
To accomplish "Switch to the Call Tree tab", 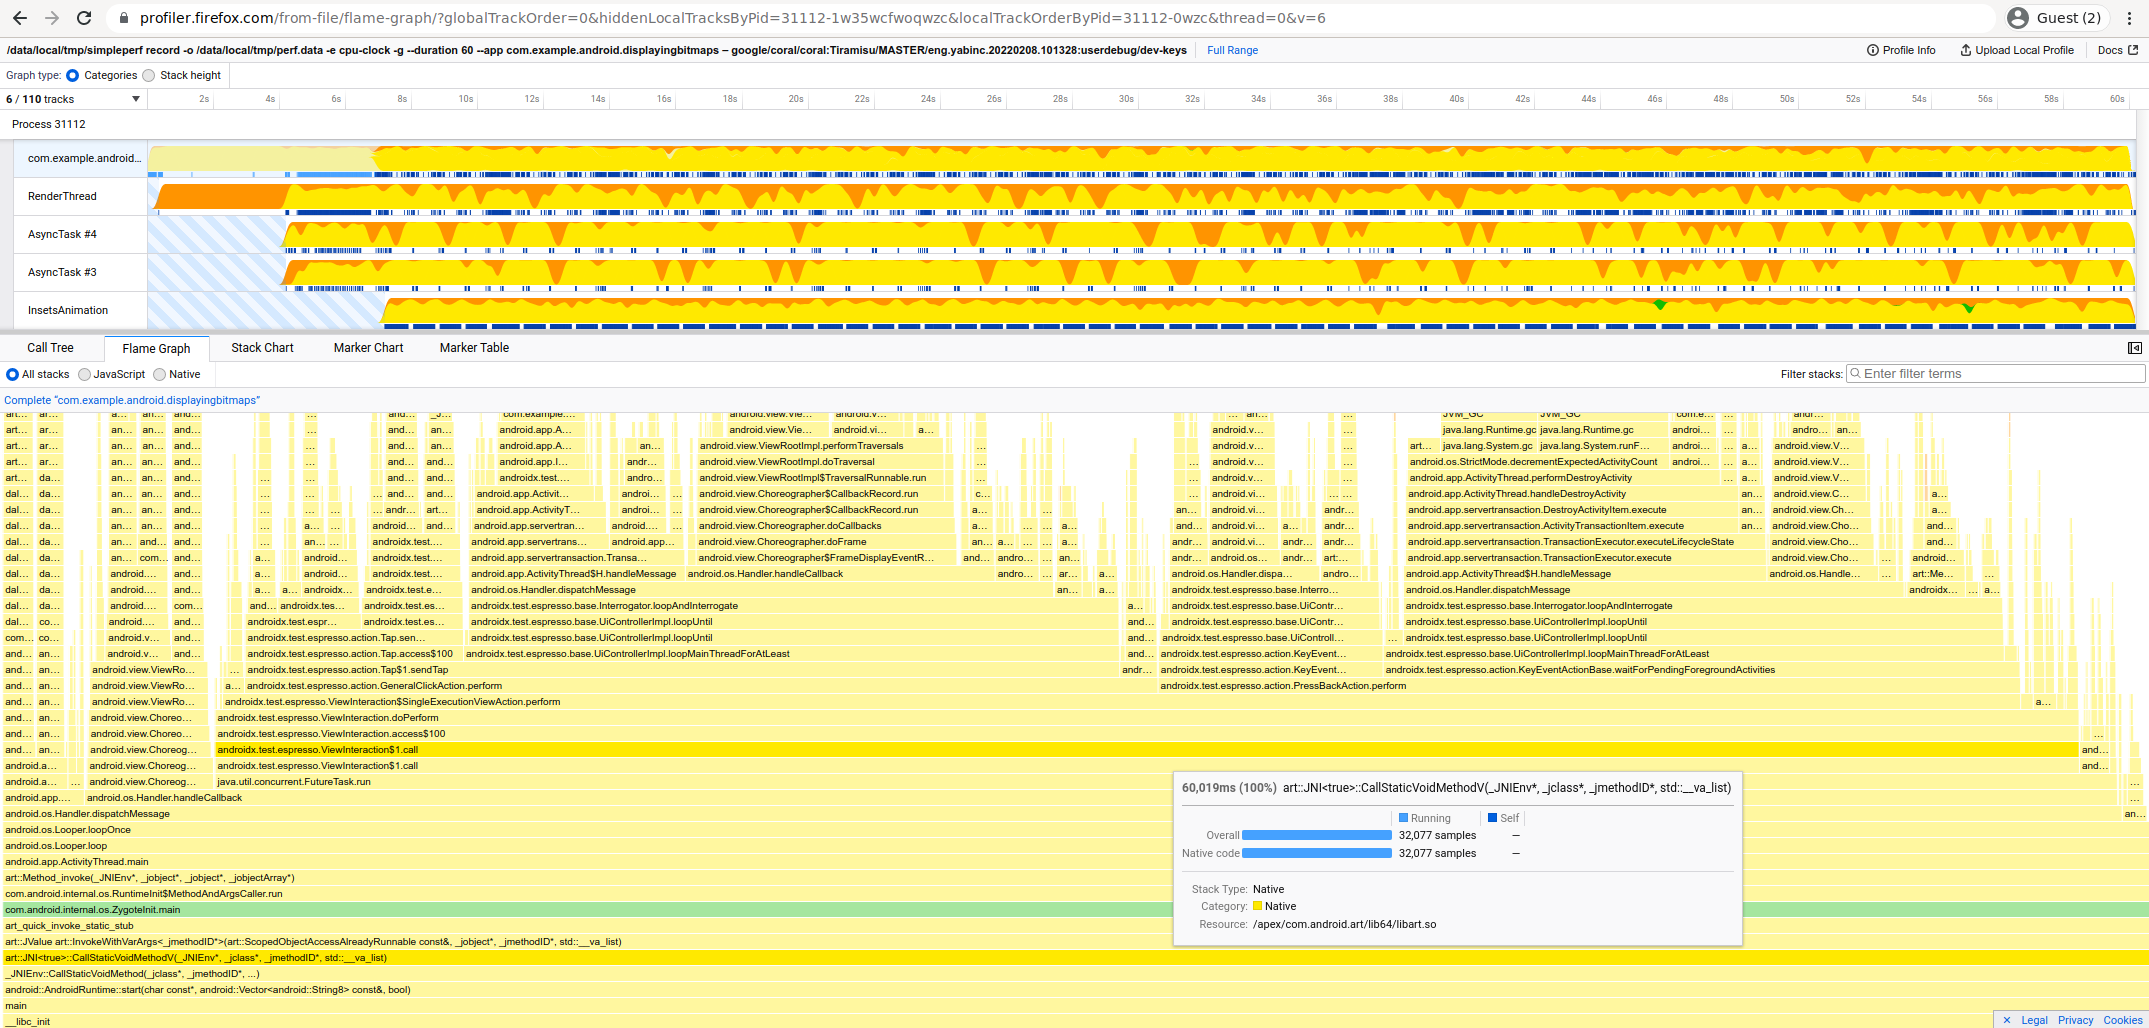I will pyautogui.click(x=50, y=348).
